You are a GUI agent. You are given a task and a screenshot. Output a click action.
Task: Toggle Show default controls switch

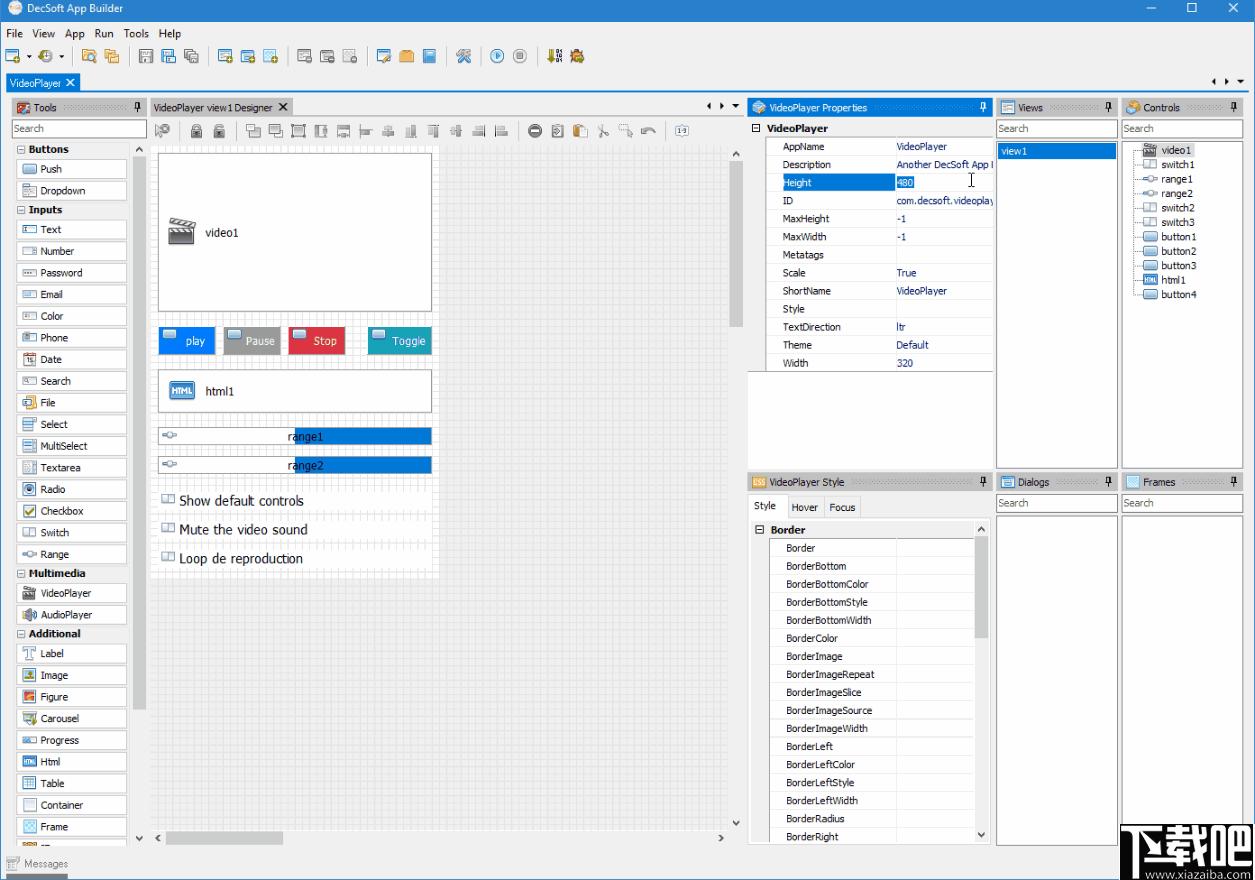(x=168, y=499)
